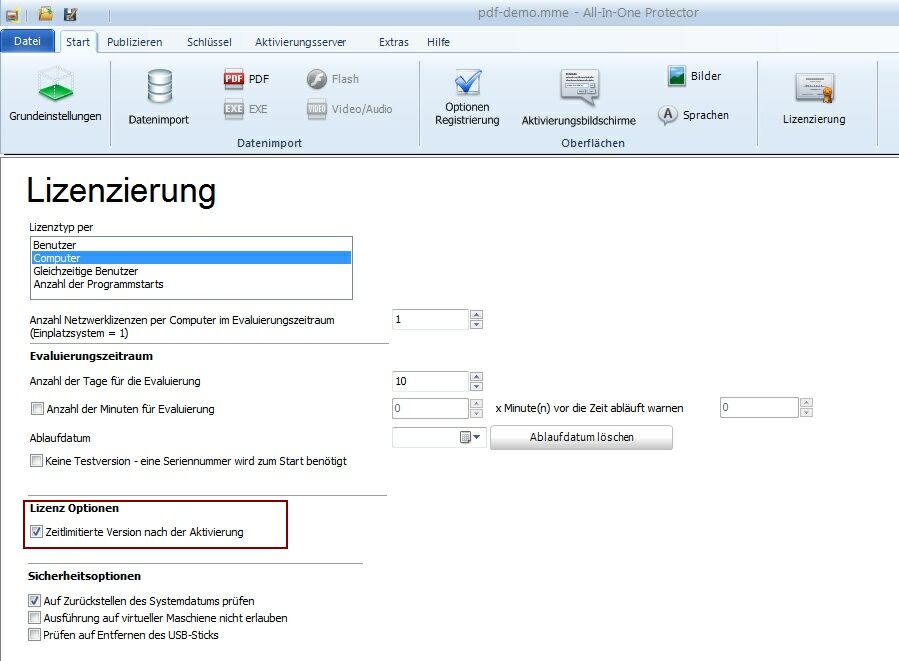Click the open folder quick-access icon
Image resolution: width=899 pixels, height=661 pixels.
[x=45, y=13]
